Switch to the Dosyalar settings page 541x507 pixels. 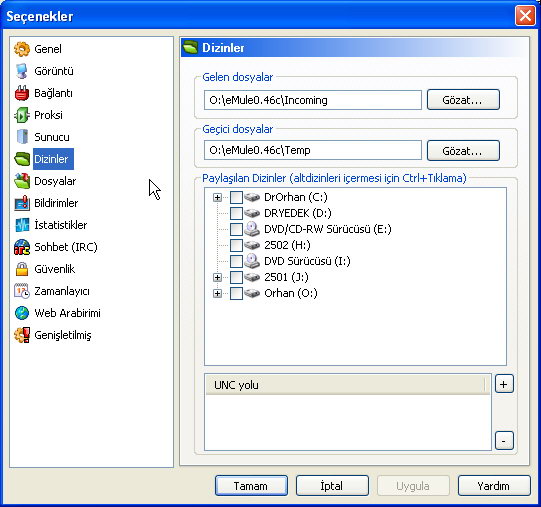click(x=55, y=181)
